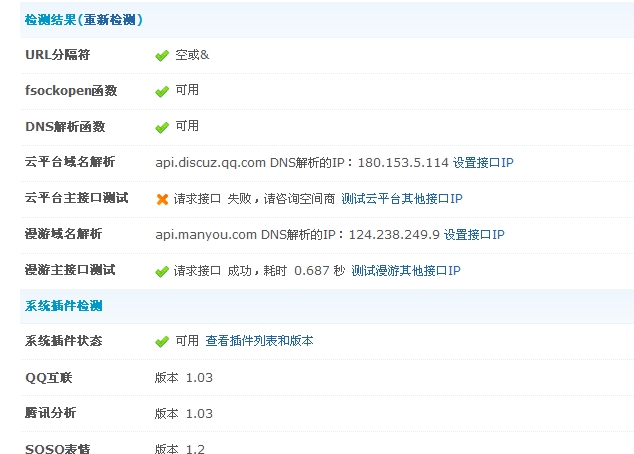The width and height of the screenshot is (634, 454).
Task: Select the IP text 180.153.5.114
Action: coord(403,163)
